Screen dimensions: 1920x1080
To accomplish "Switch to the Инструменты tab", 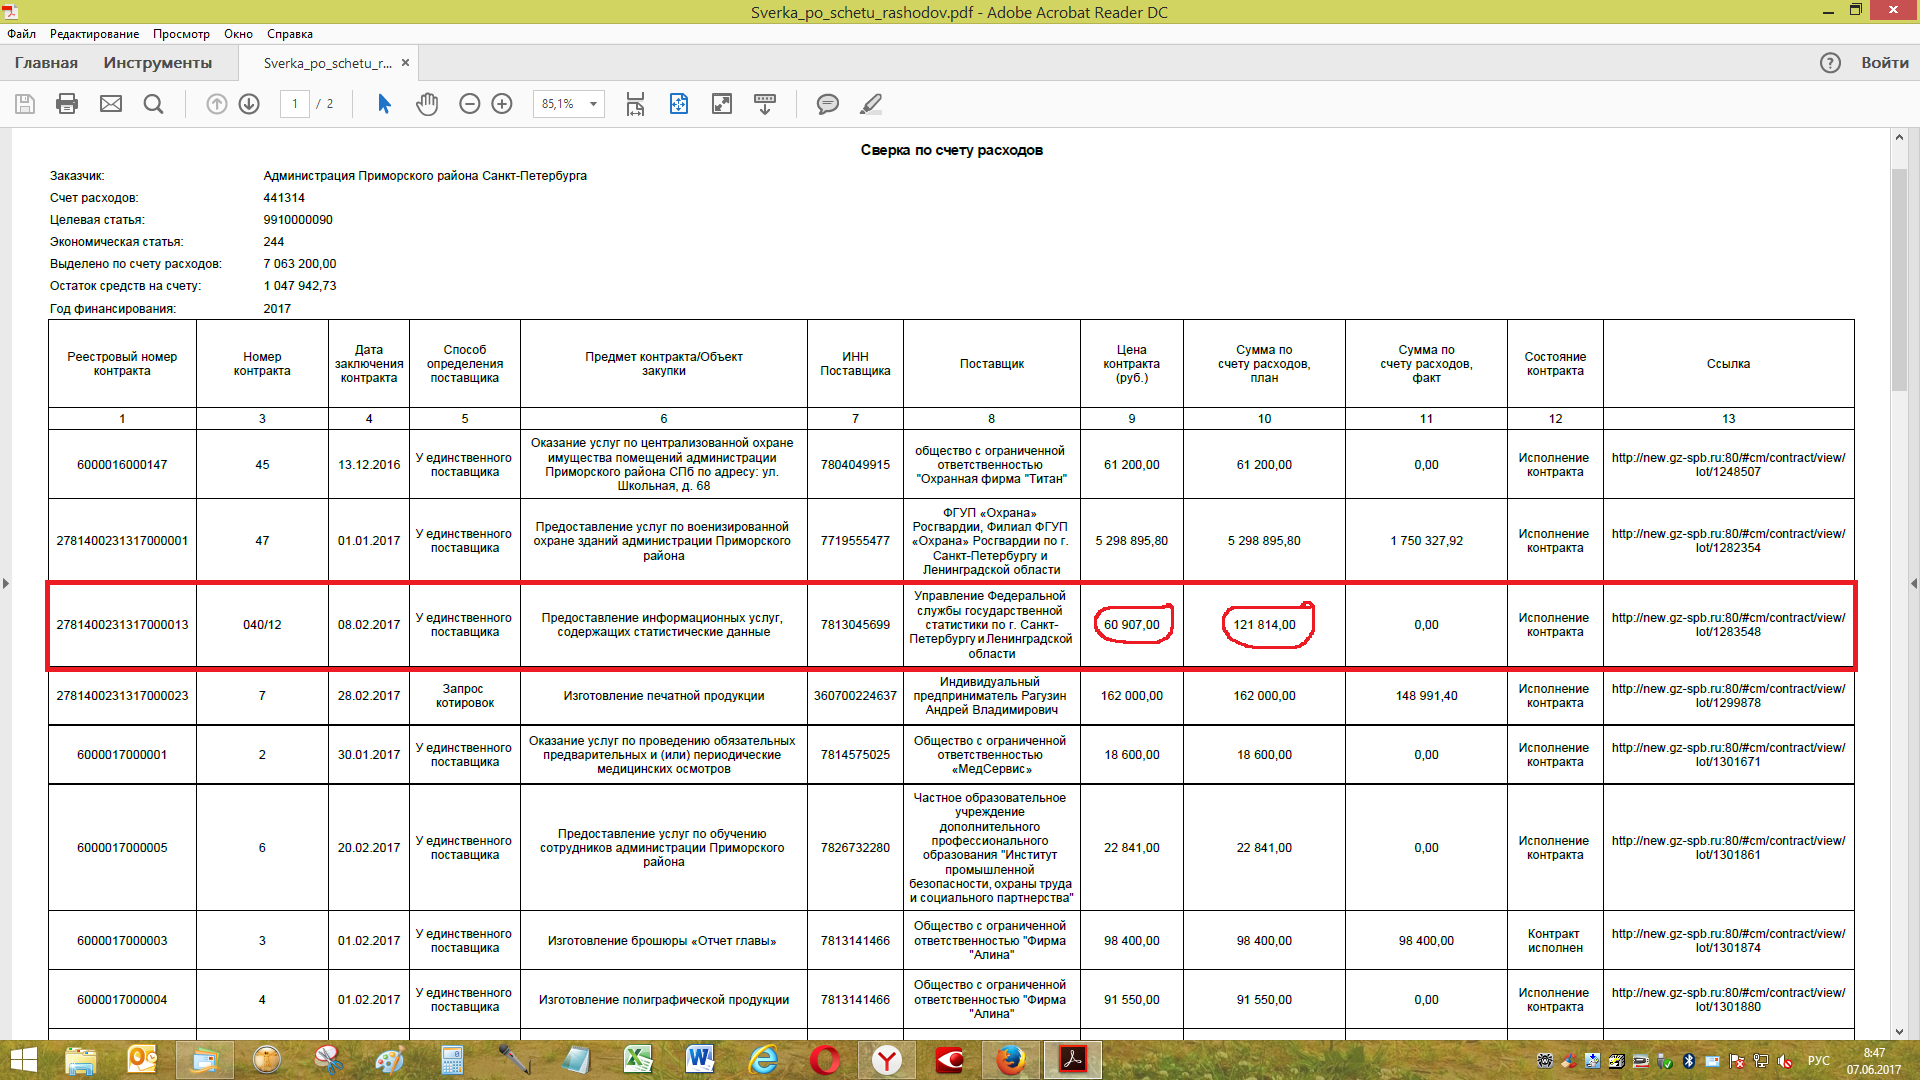I will tap(158, 63).
